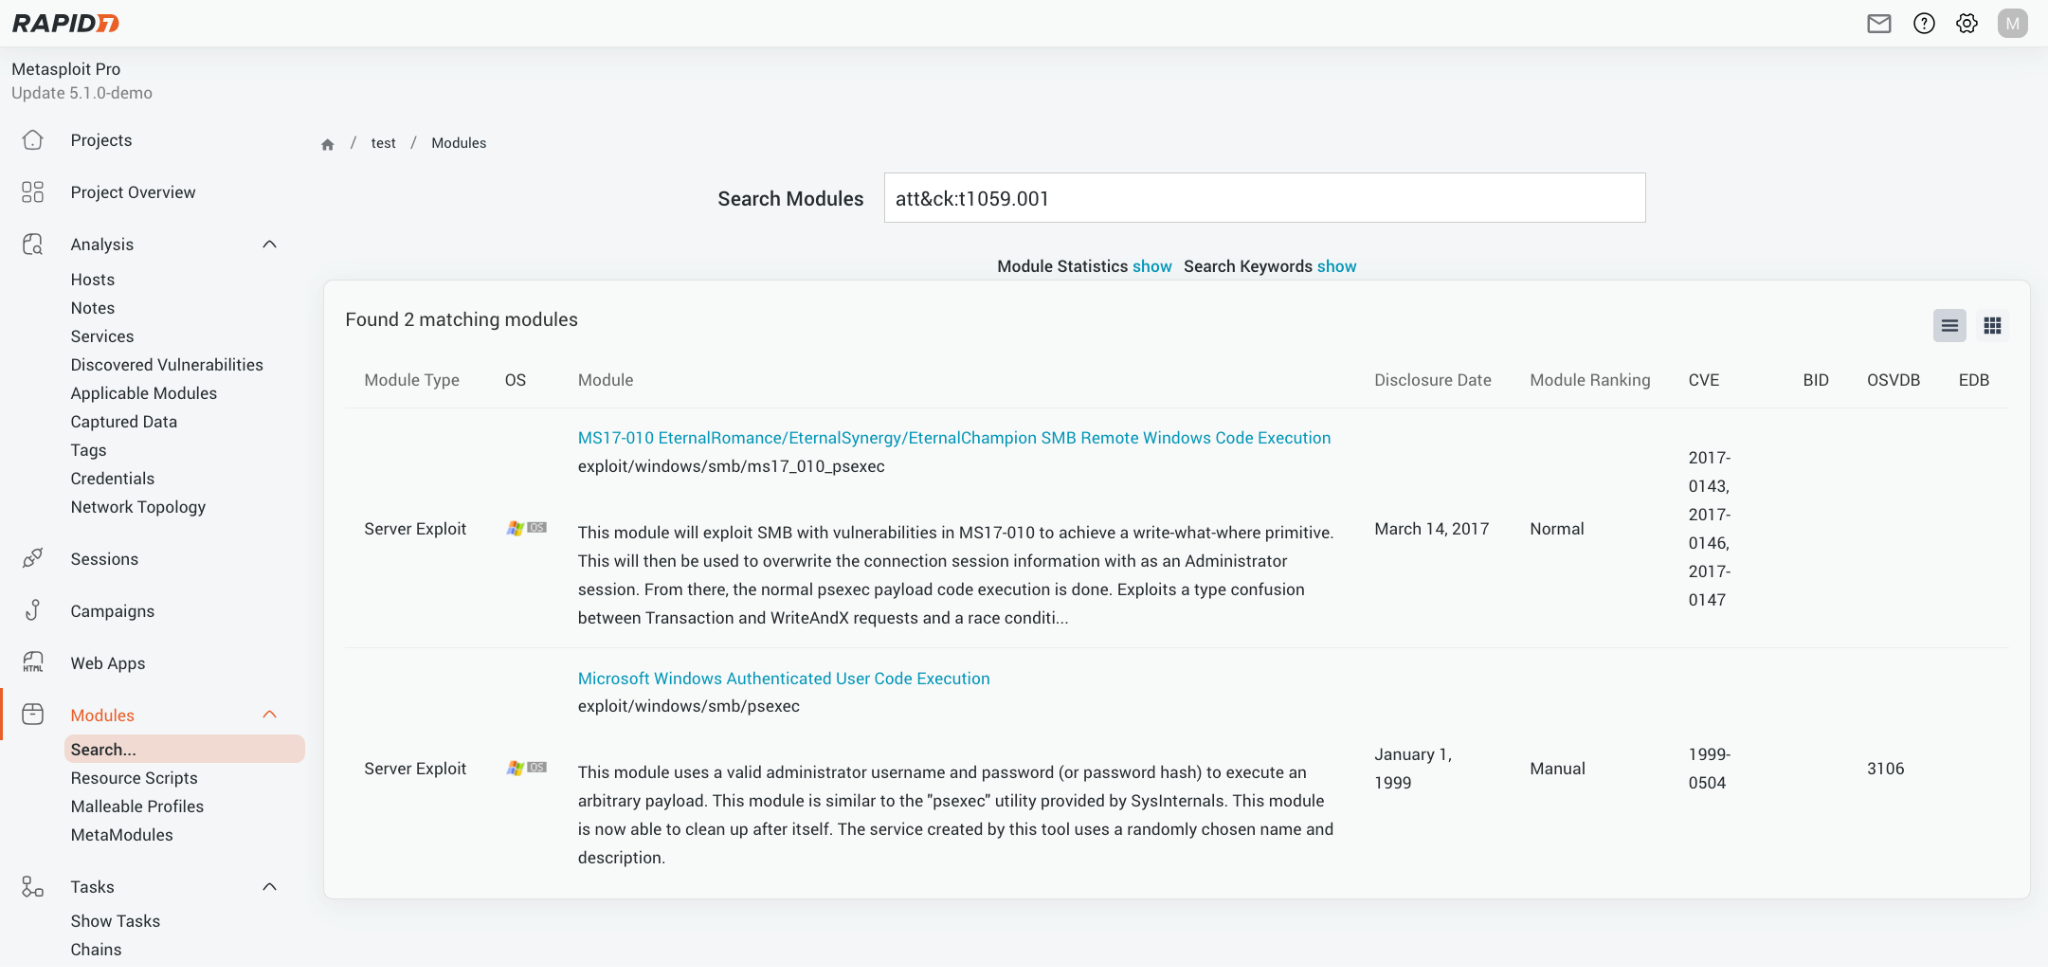Open Sessions in the sidebar
This screenshot has height=967, width=2048.
[x=104, y=559]
